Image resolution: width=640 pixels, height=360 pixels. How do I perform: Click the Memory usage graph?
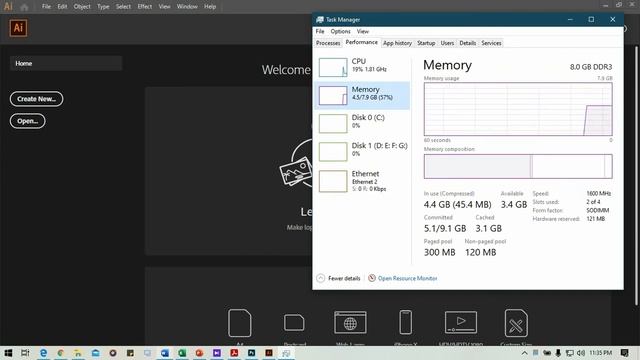coord(518,109)
